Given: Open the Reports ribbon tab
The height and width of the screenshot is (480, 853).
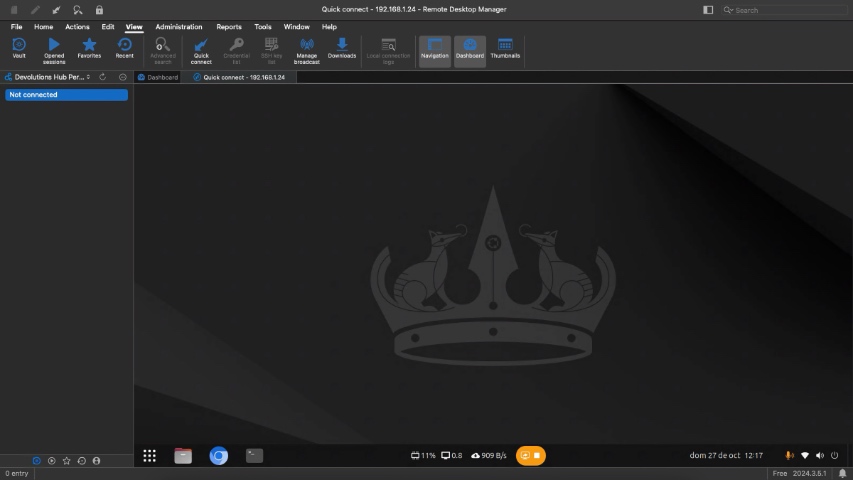Looking at the screenshot, I should [229, 27].
